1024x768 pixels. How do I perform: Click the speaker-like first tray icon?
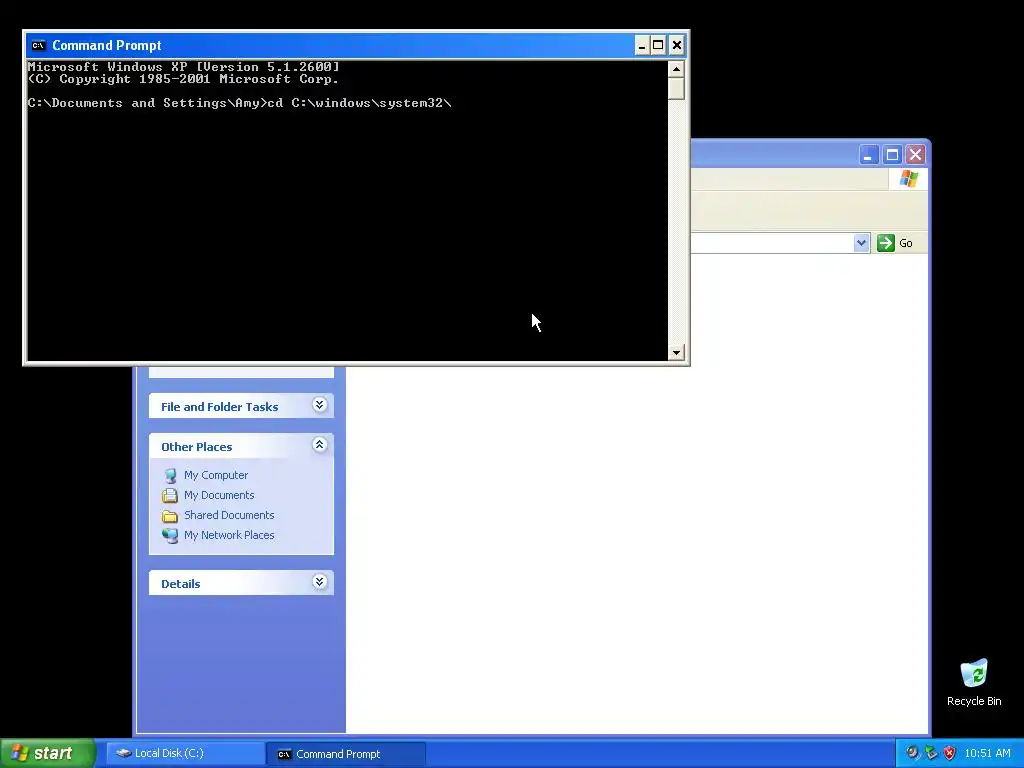point(912,753)
